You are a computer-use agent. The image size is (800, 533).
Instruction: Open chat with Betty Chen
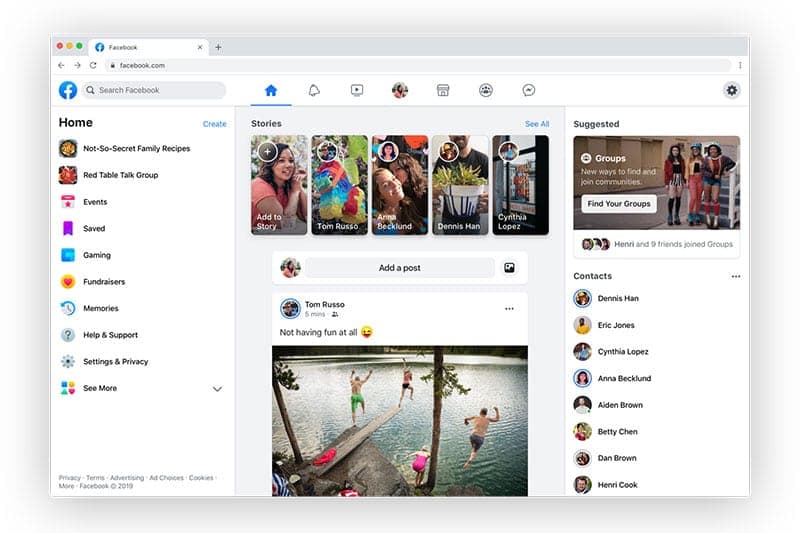tap(606, 432)
